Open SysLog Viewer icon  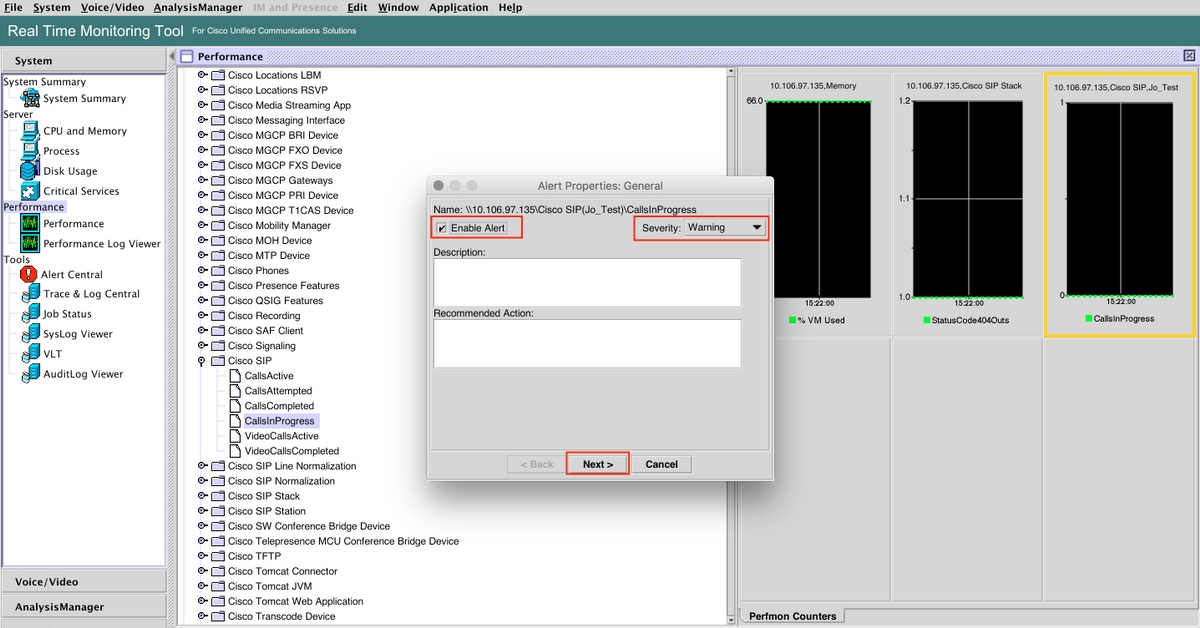pyautogui.click(x=30, y=334)
